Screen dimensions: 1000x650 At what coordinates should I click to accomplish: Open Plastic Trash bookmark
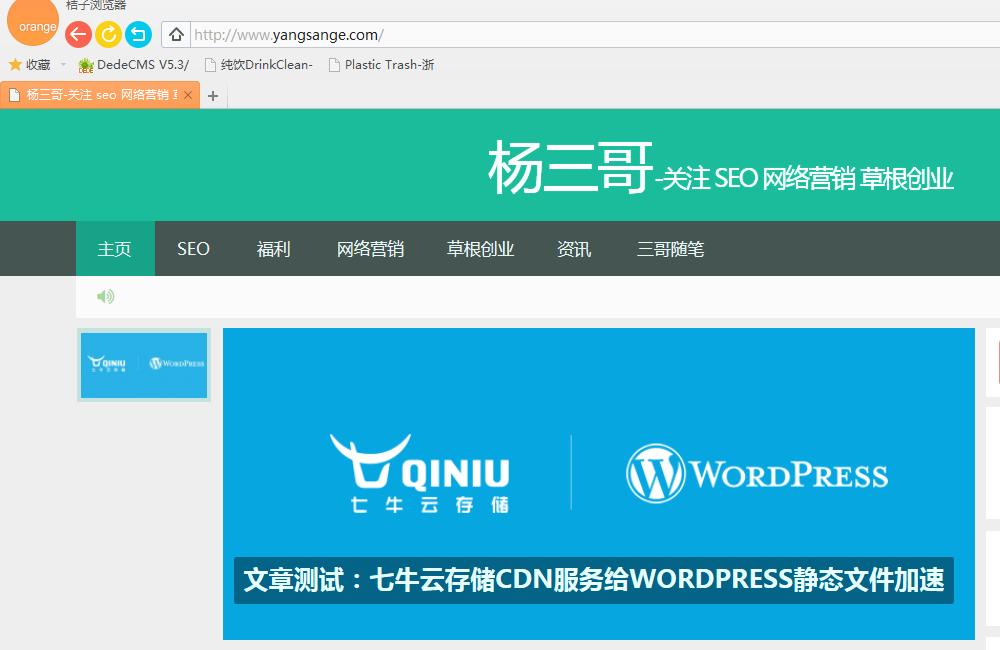click(381, 64)
